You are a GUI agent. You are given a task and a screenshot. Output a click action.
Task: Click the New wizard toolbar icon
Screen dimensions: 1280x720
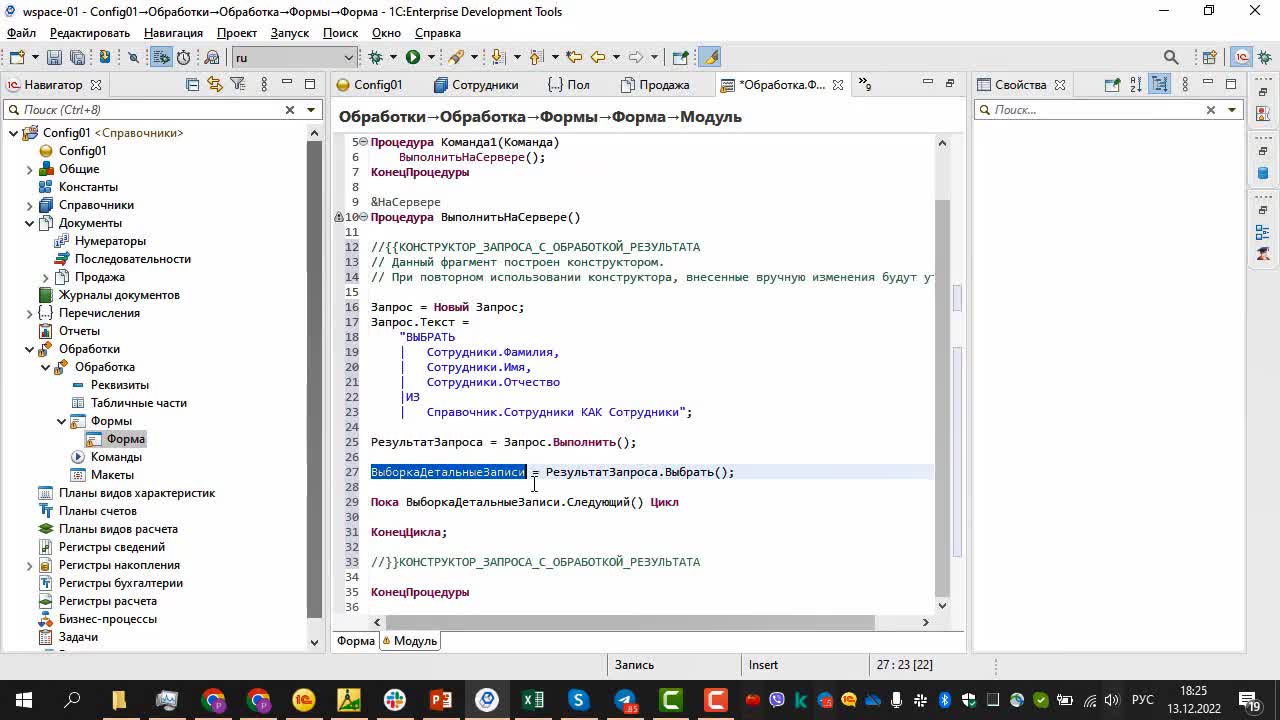[17, 58]
